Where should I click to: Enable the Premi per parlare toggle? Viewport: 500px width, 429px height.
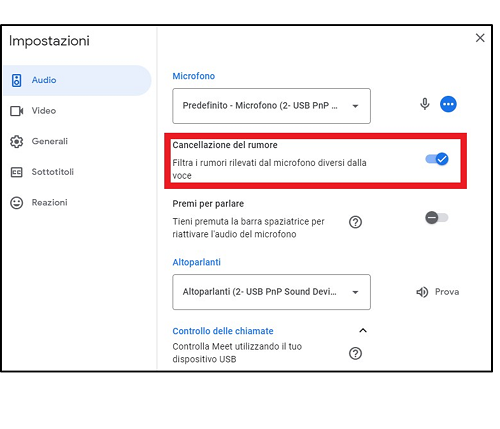pos(437,218)
